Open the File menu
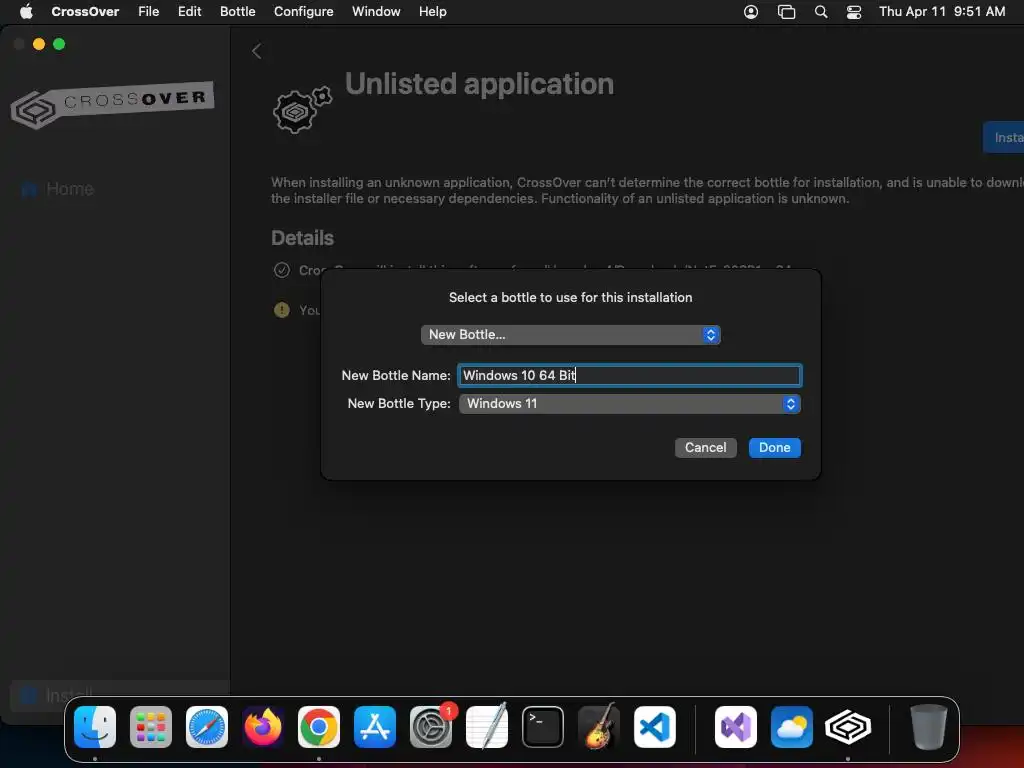The height and width of the screenshot is (768, 1024). (x=148, y=11)
